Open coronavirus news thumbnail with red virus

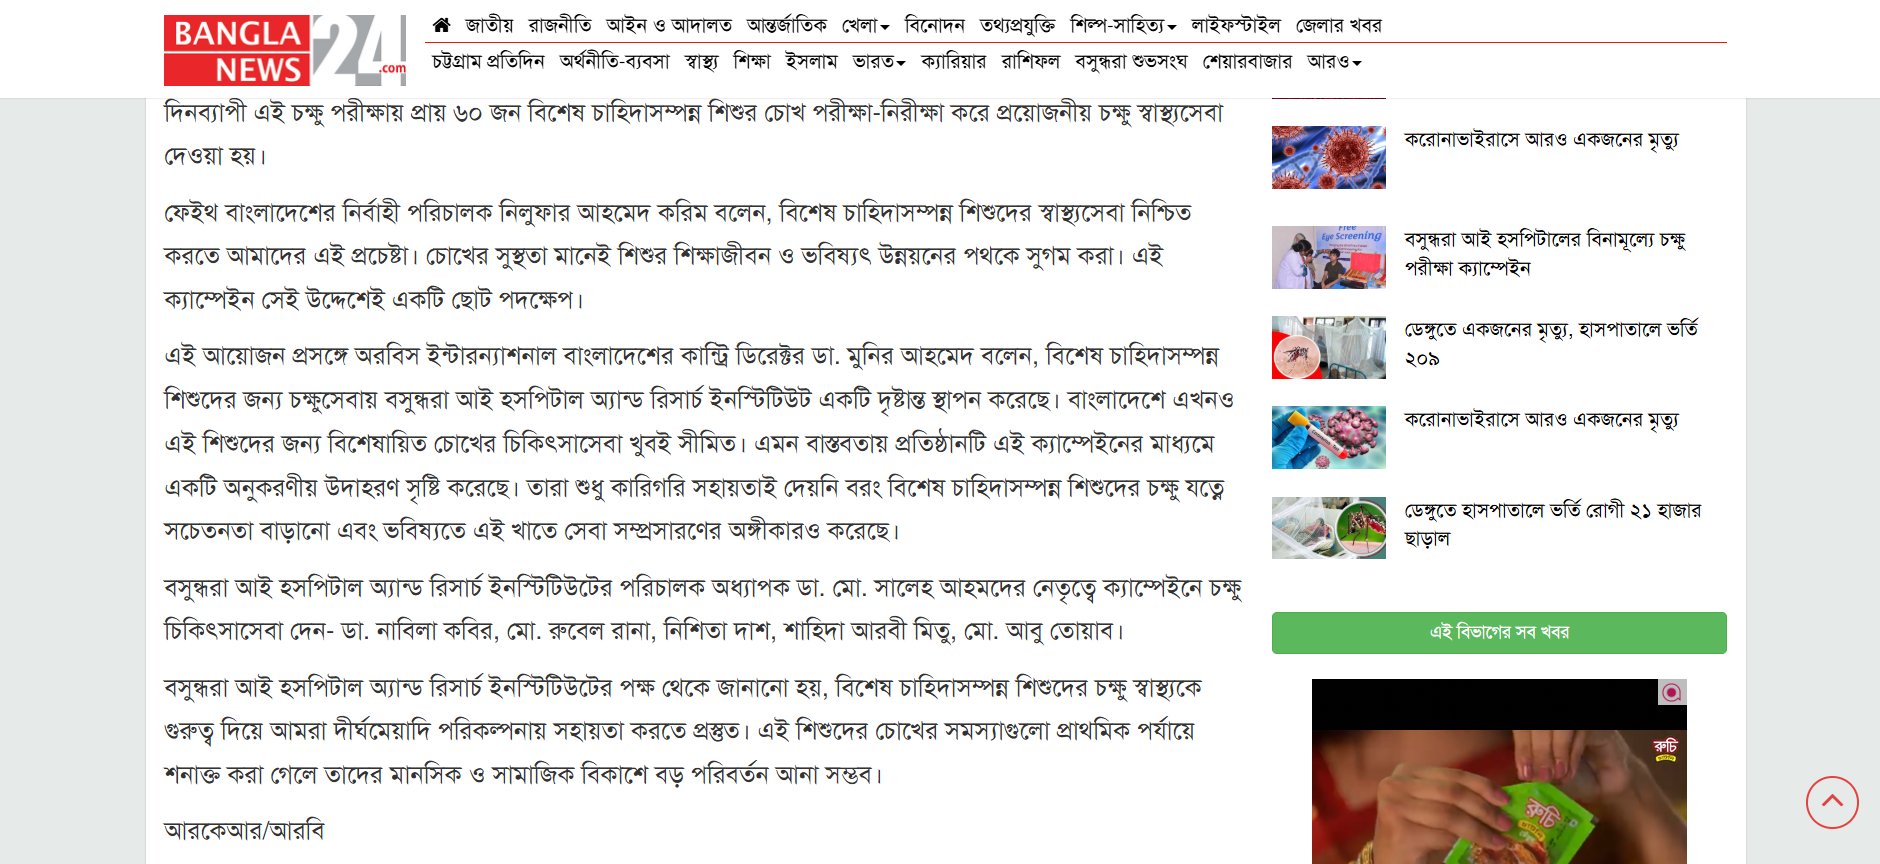pos(1328,157)
